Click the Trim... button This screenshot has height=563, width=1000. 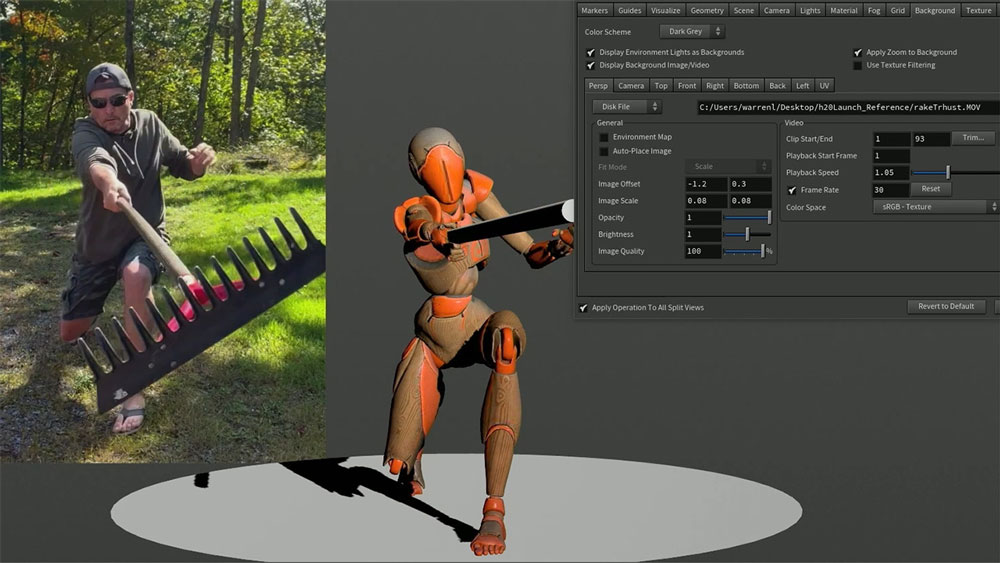click(972, 138)
